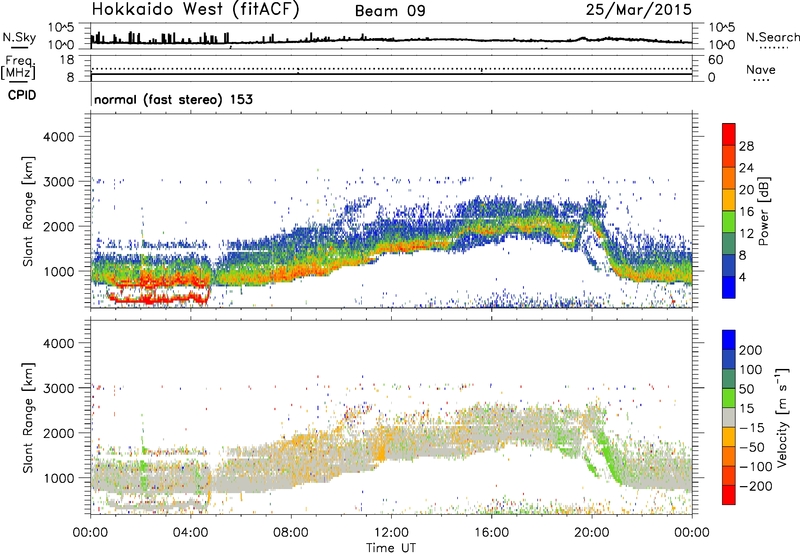Click 'normal (fast stereo) 153' text

173,99
